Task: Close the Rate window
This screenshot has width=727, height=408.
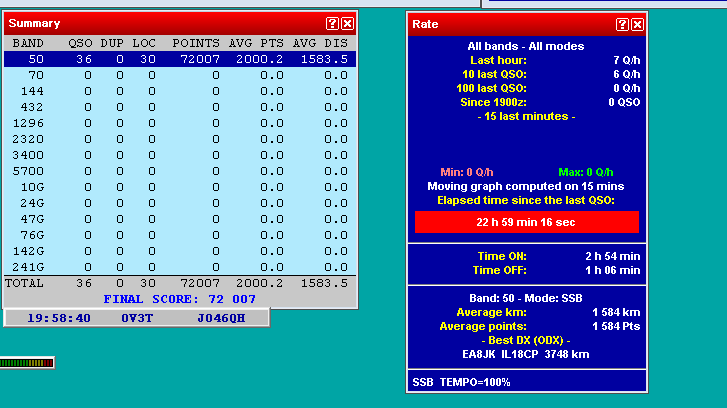Action: pos(638,25)
